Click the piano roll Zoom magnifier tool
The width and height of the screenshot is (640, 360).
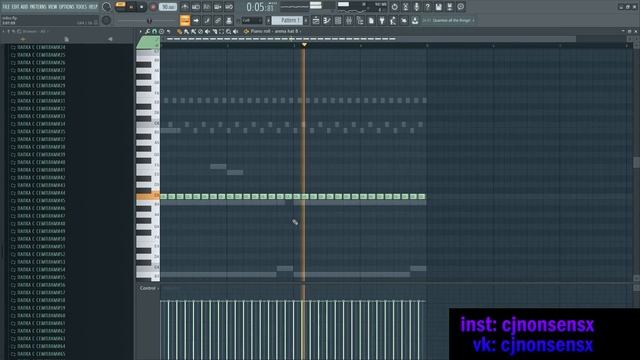(x=229, y=31)
